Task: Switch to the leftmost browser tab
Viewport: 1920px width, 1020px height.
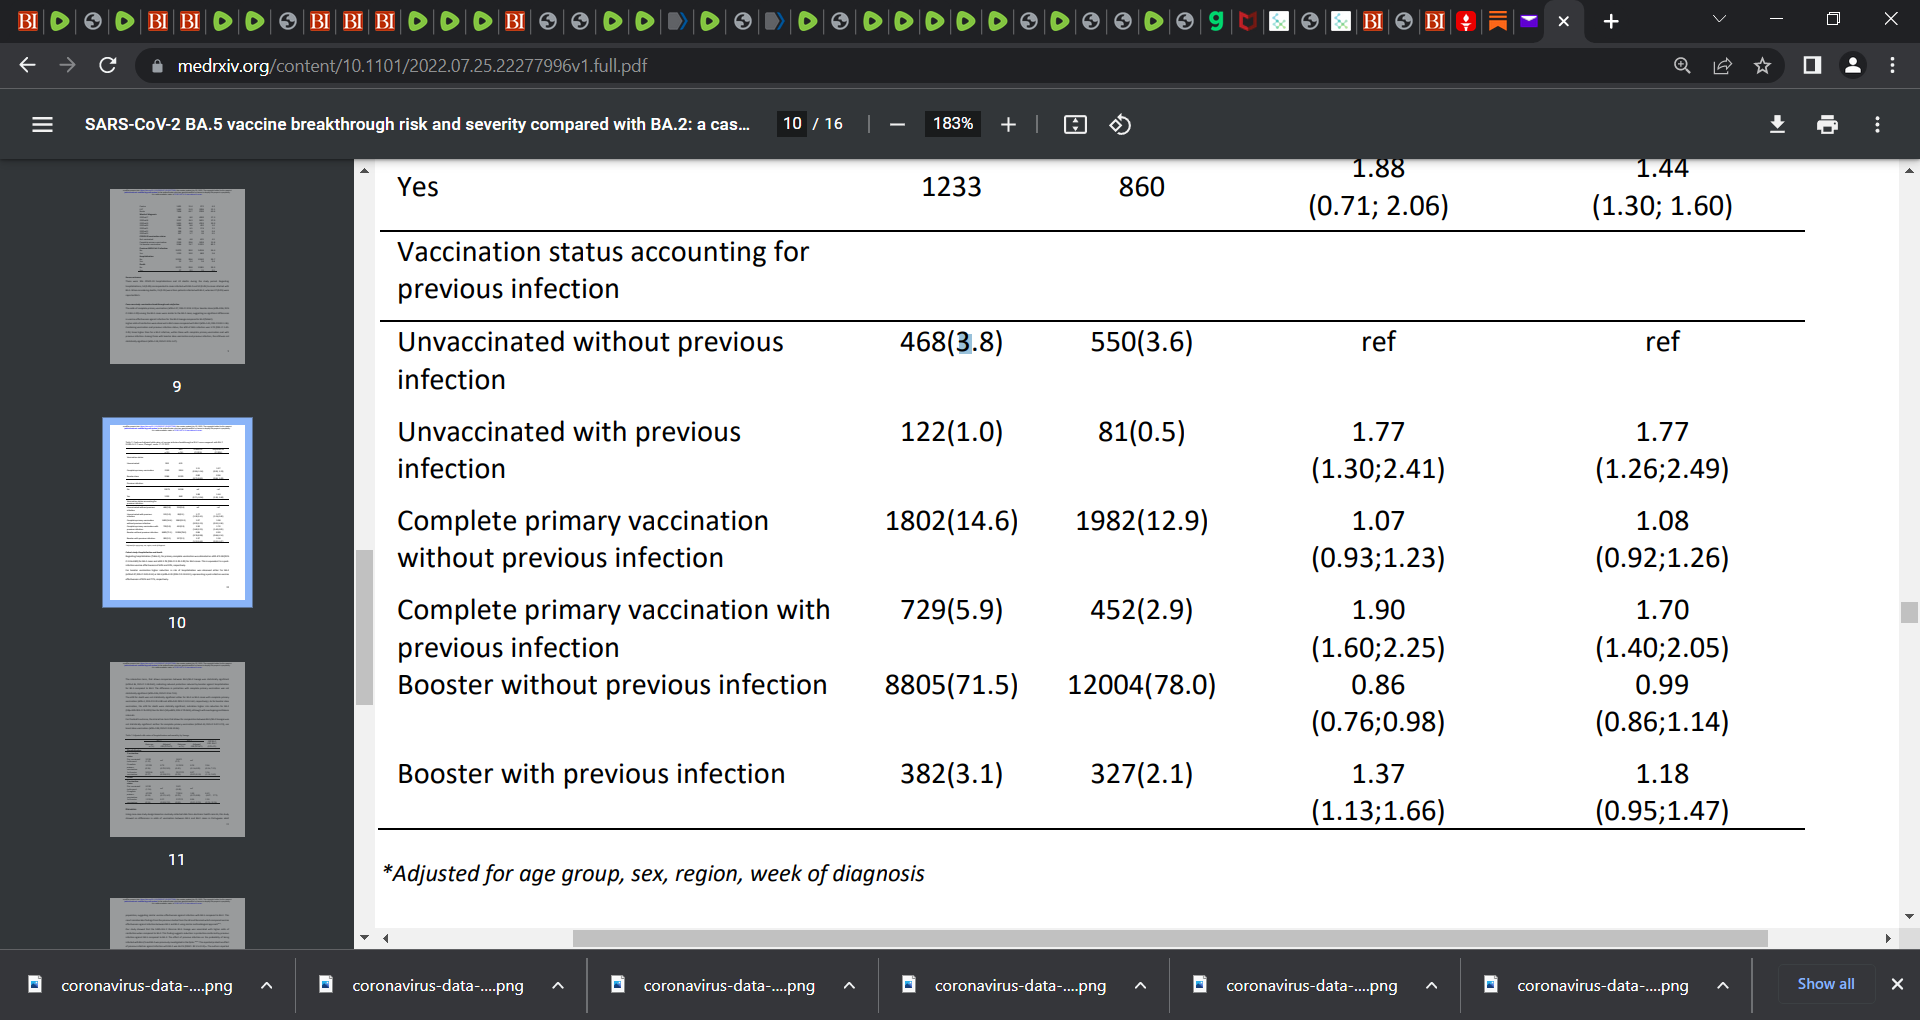Action: pyautogui.click(x=27, y=21)
